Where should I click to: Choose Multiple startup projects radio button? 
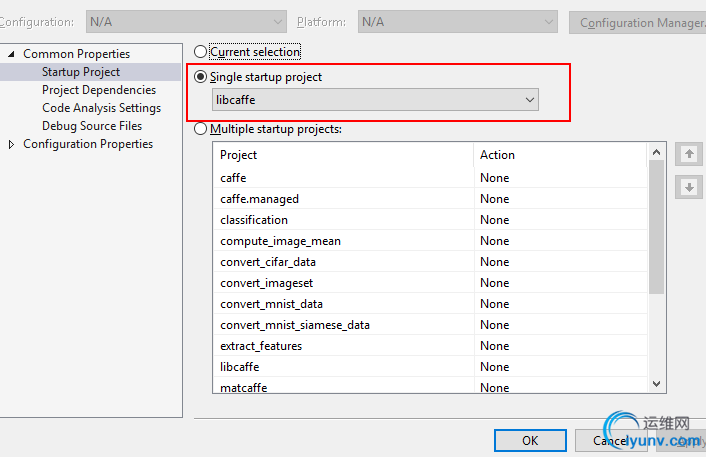click(x=201, y=129)
